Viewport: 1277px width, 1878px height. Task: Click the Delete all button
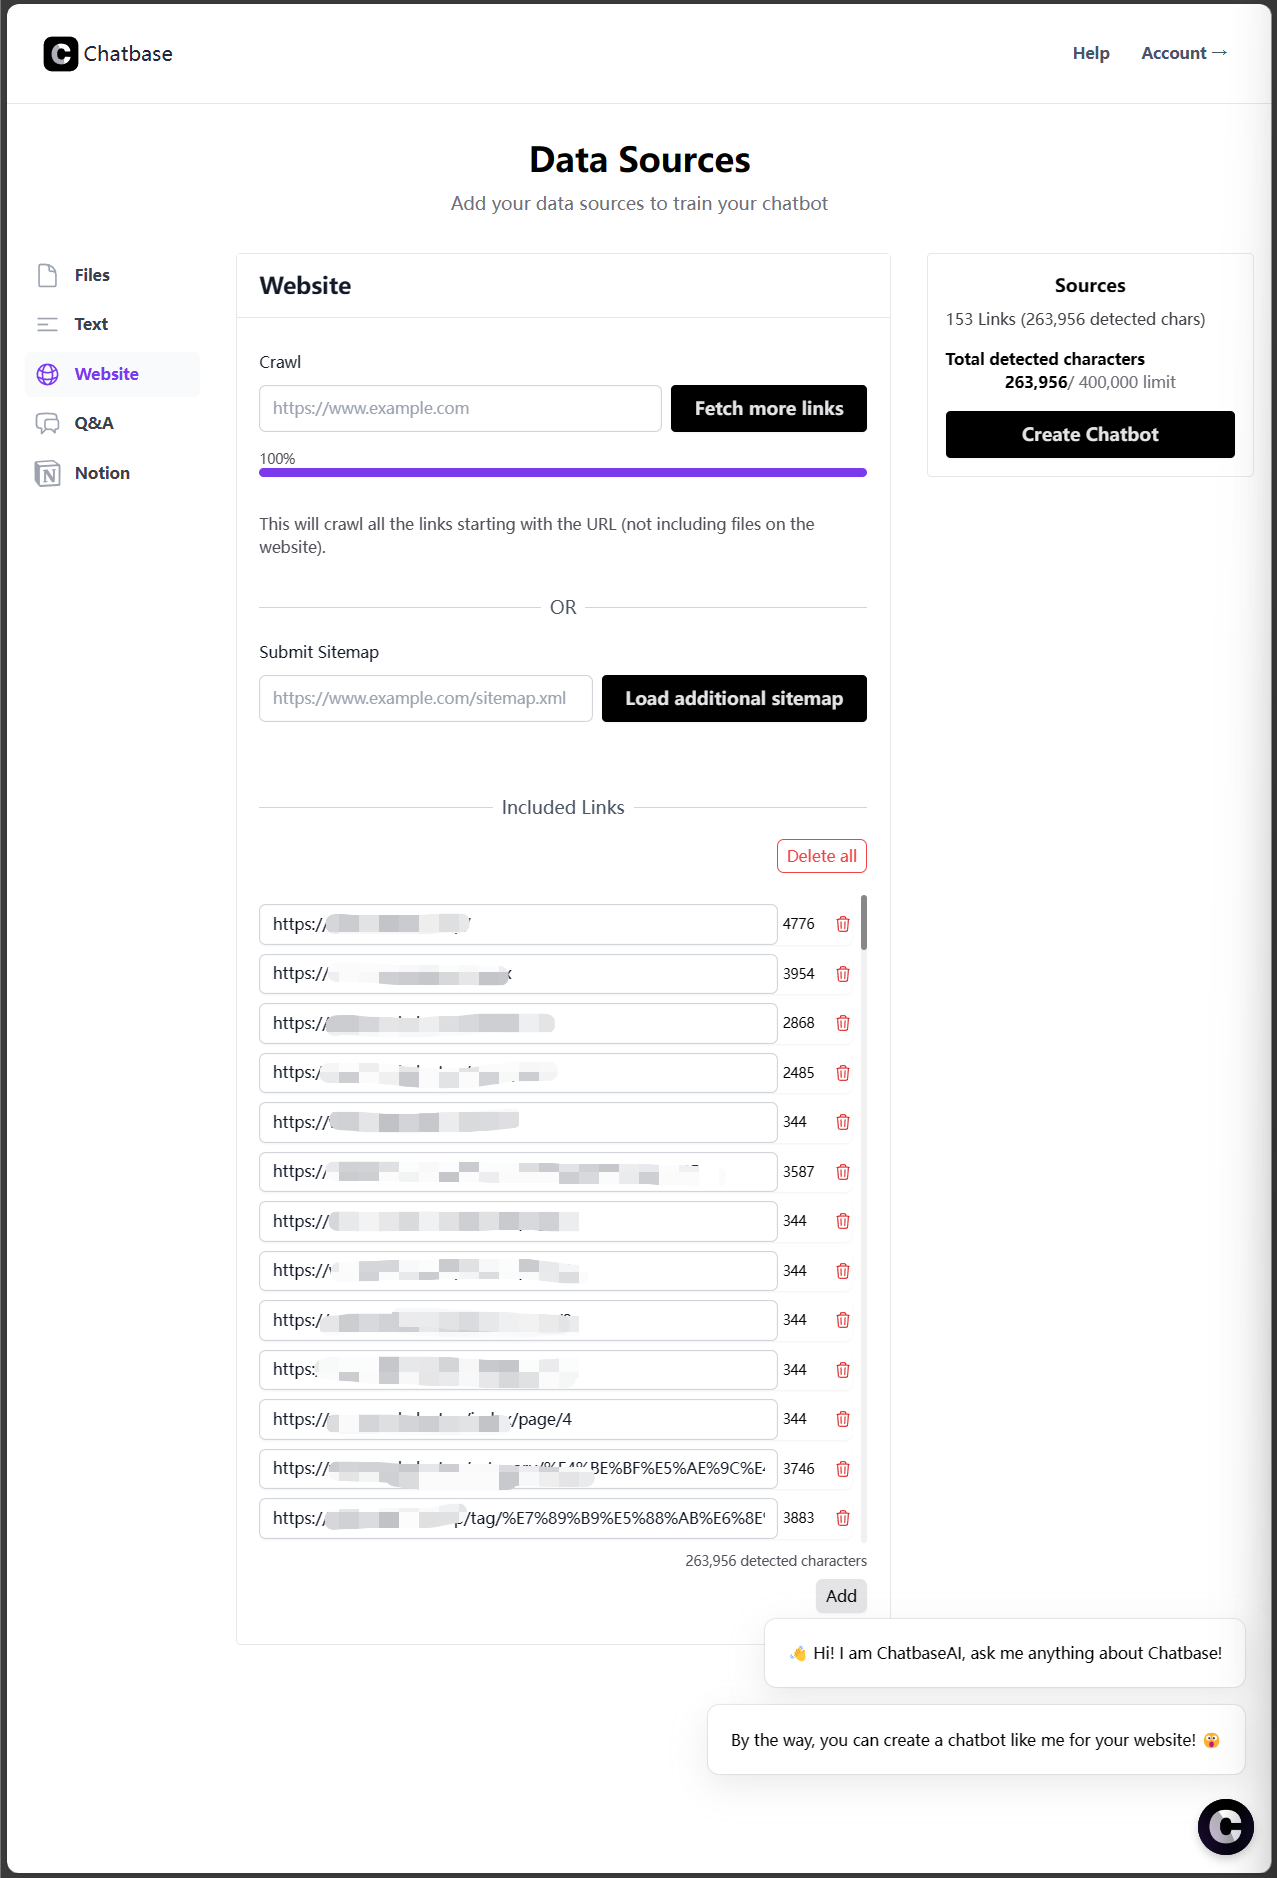(x=821, y=856)
